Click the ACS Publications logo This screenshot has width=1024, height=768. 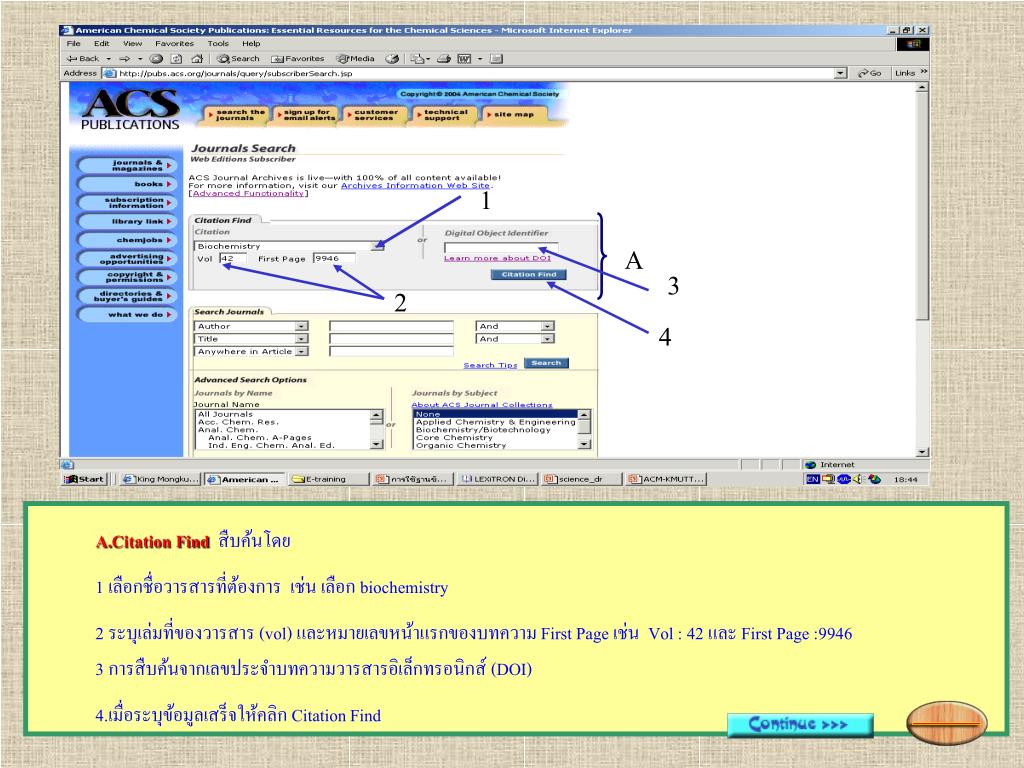point(130,108)
